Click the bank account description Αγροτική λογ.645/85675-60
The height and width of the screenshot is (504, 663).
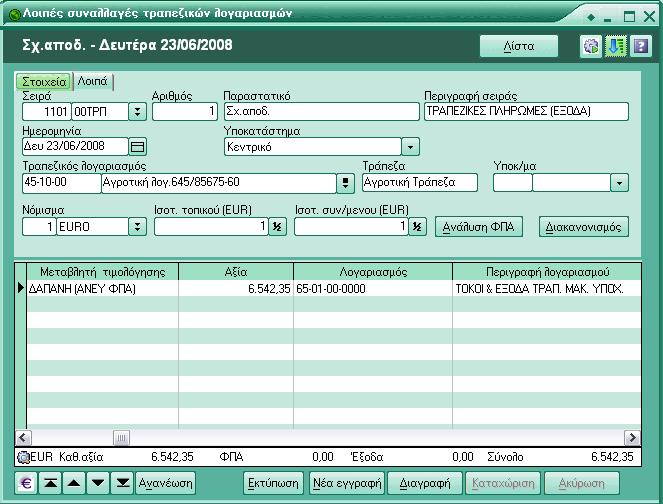[219, 183]
